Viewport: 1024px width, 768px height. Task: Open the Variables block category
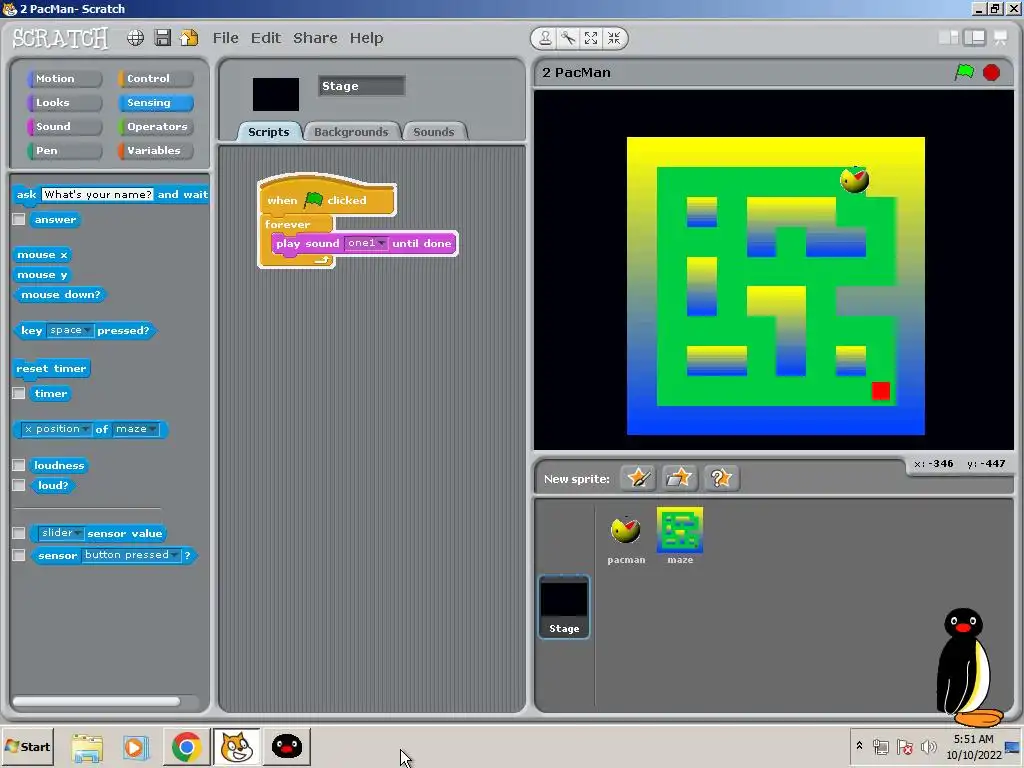pyautogui.click(x=155, y=151)
